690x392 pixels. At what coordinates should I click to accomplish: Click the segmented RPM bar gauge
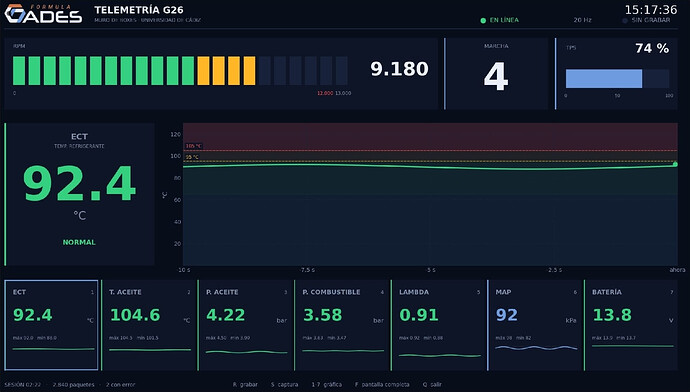pos(180,70)
